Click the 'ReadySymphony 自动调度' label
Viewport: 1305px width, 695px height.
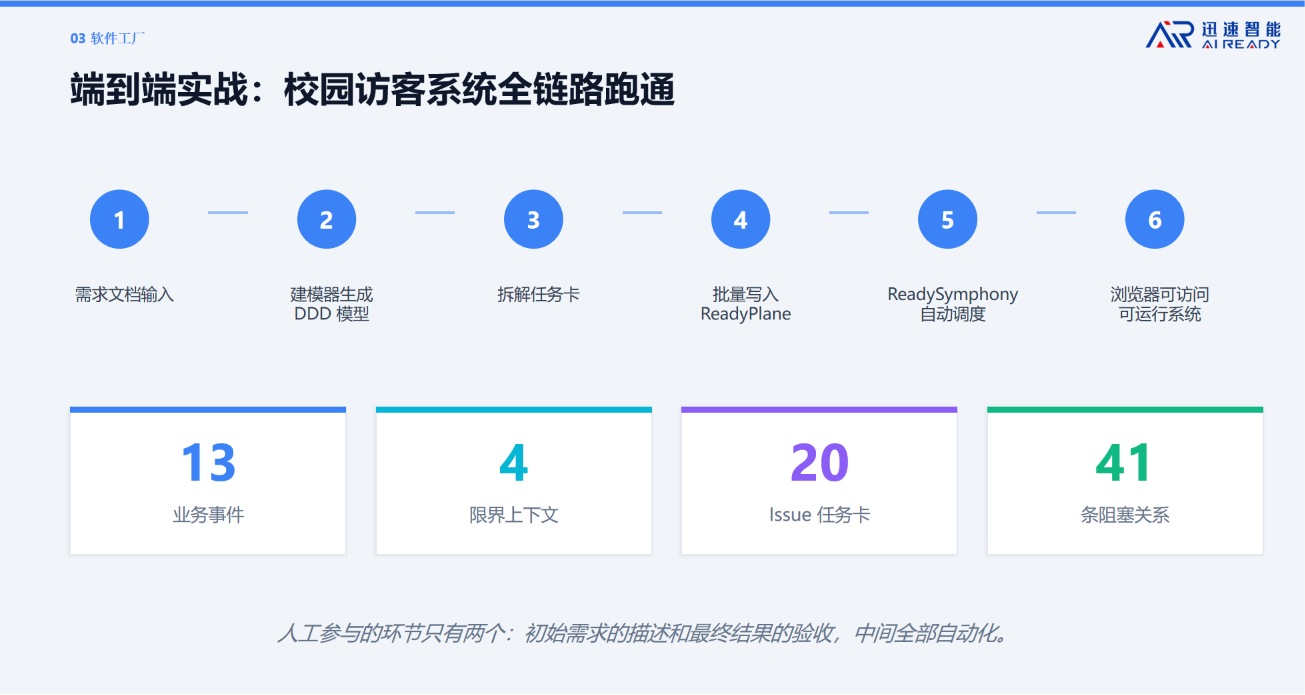click(952, 304)
